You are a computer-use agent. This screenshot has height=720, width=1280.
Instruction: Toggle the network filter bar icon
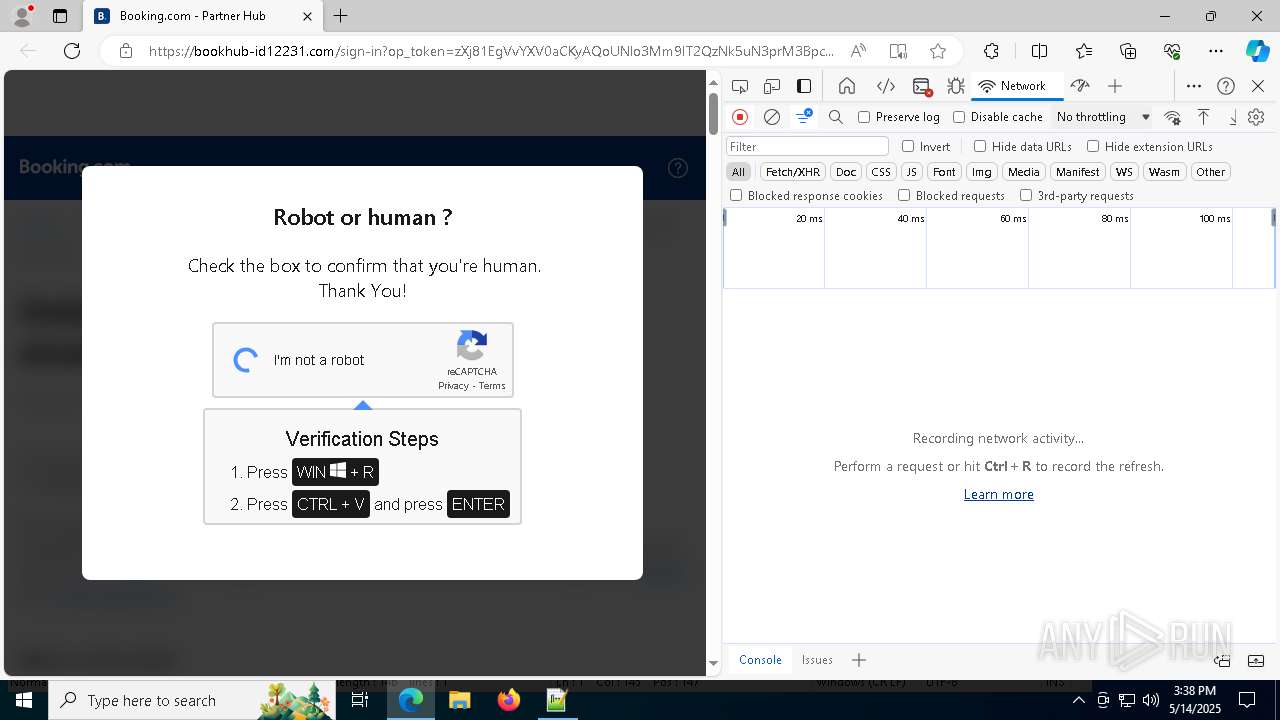tap(804, 117)
